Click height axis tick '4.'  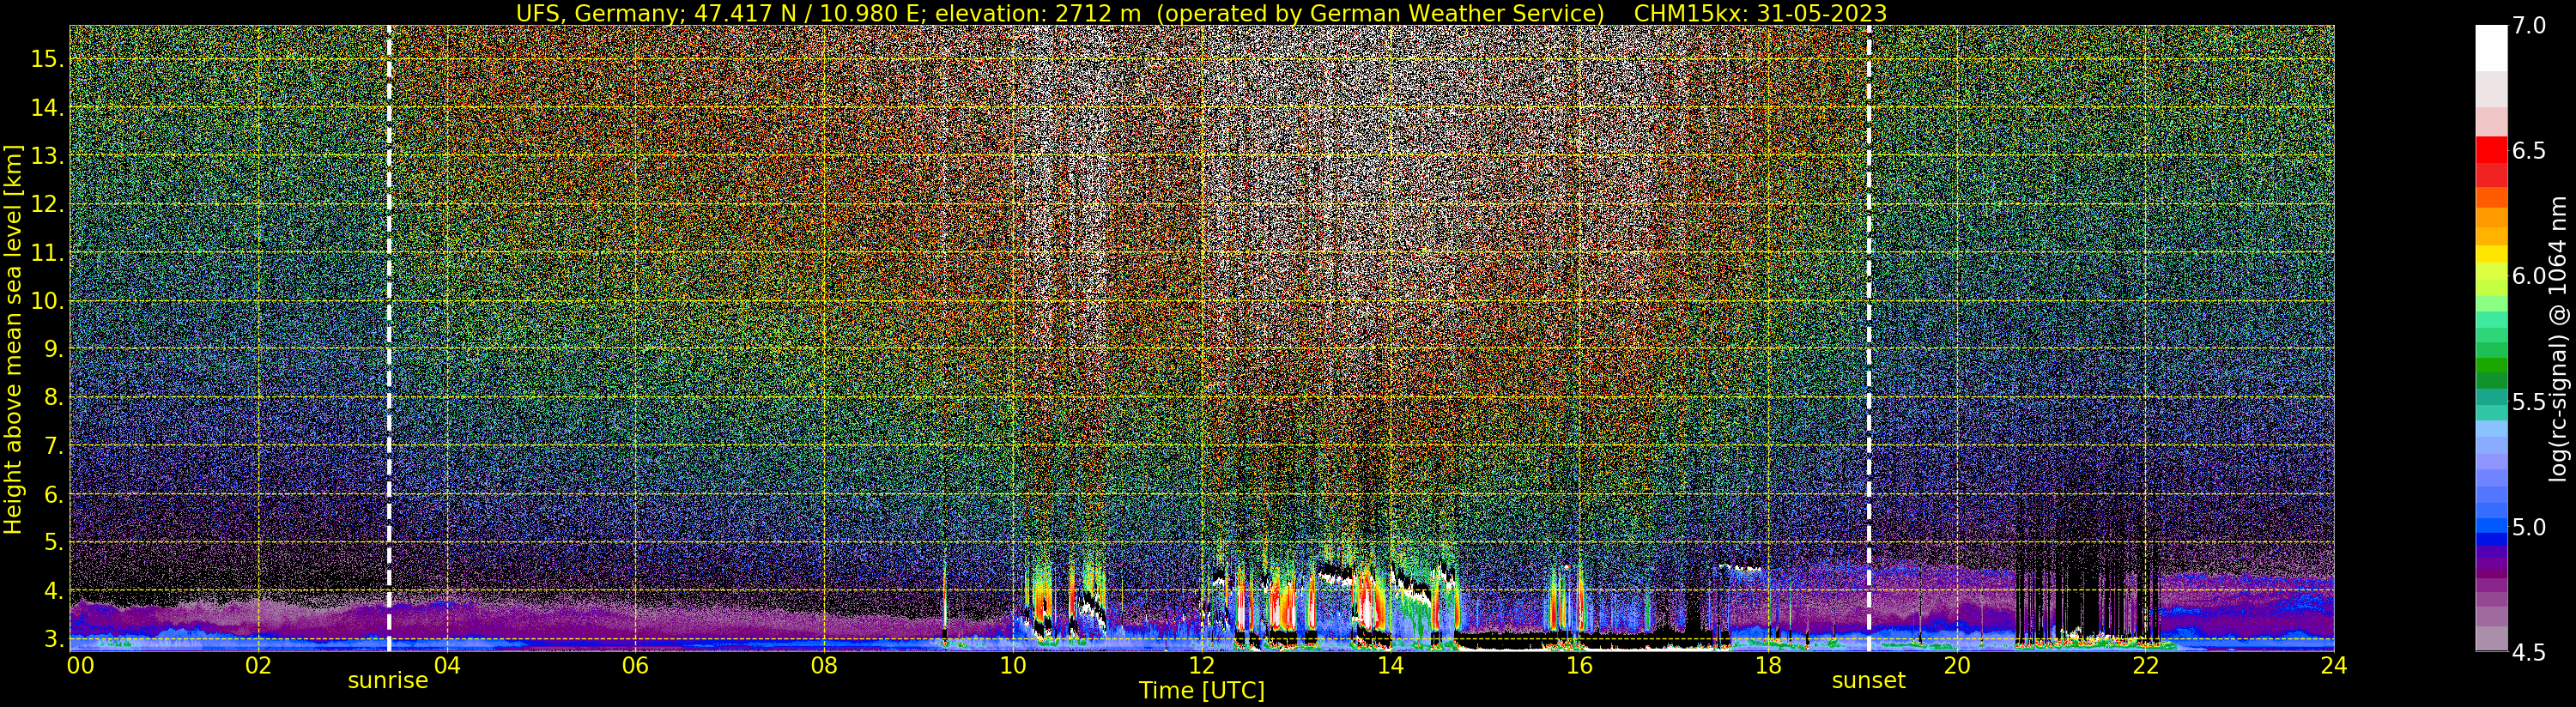52,591
